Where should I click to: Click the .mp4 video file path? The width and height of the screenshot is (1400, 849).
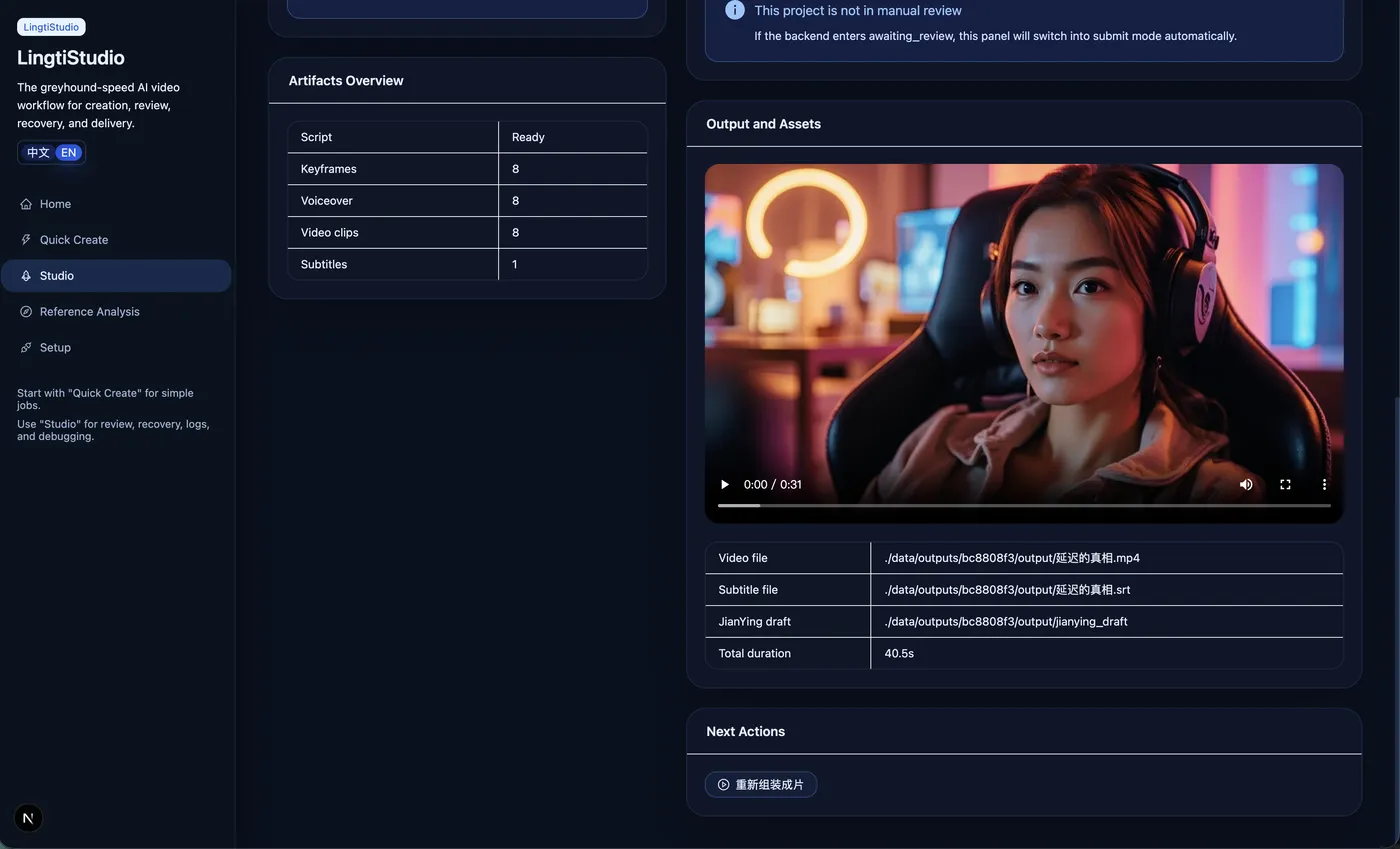1012,558
